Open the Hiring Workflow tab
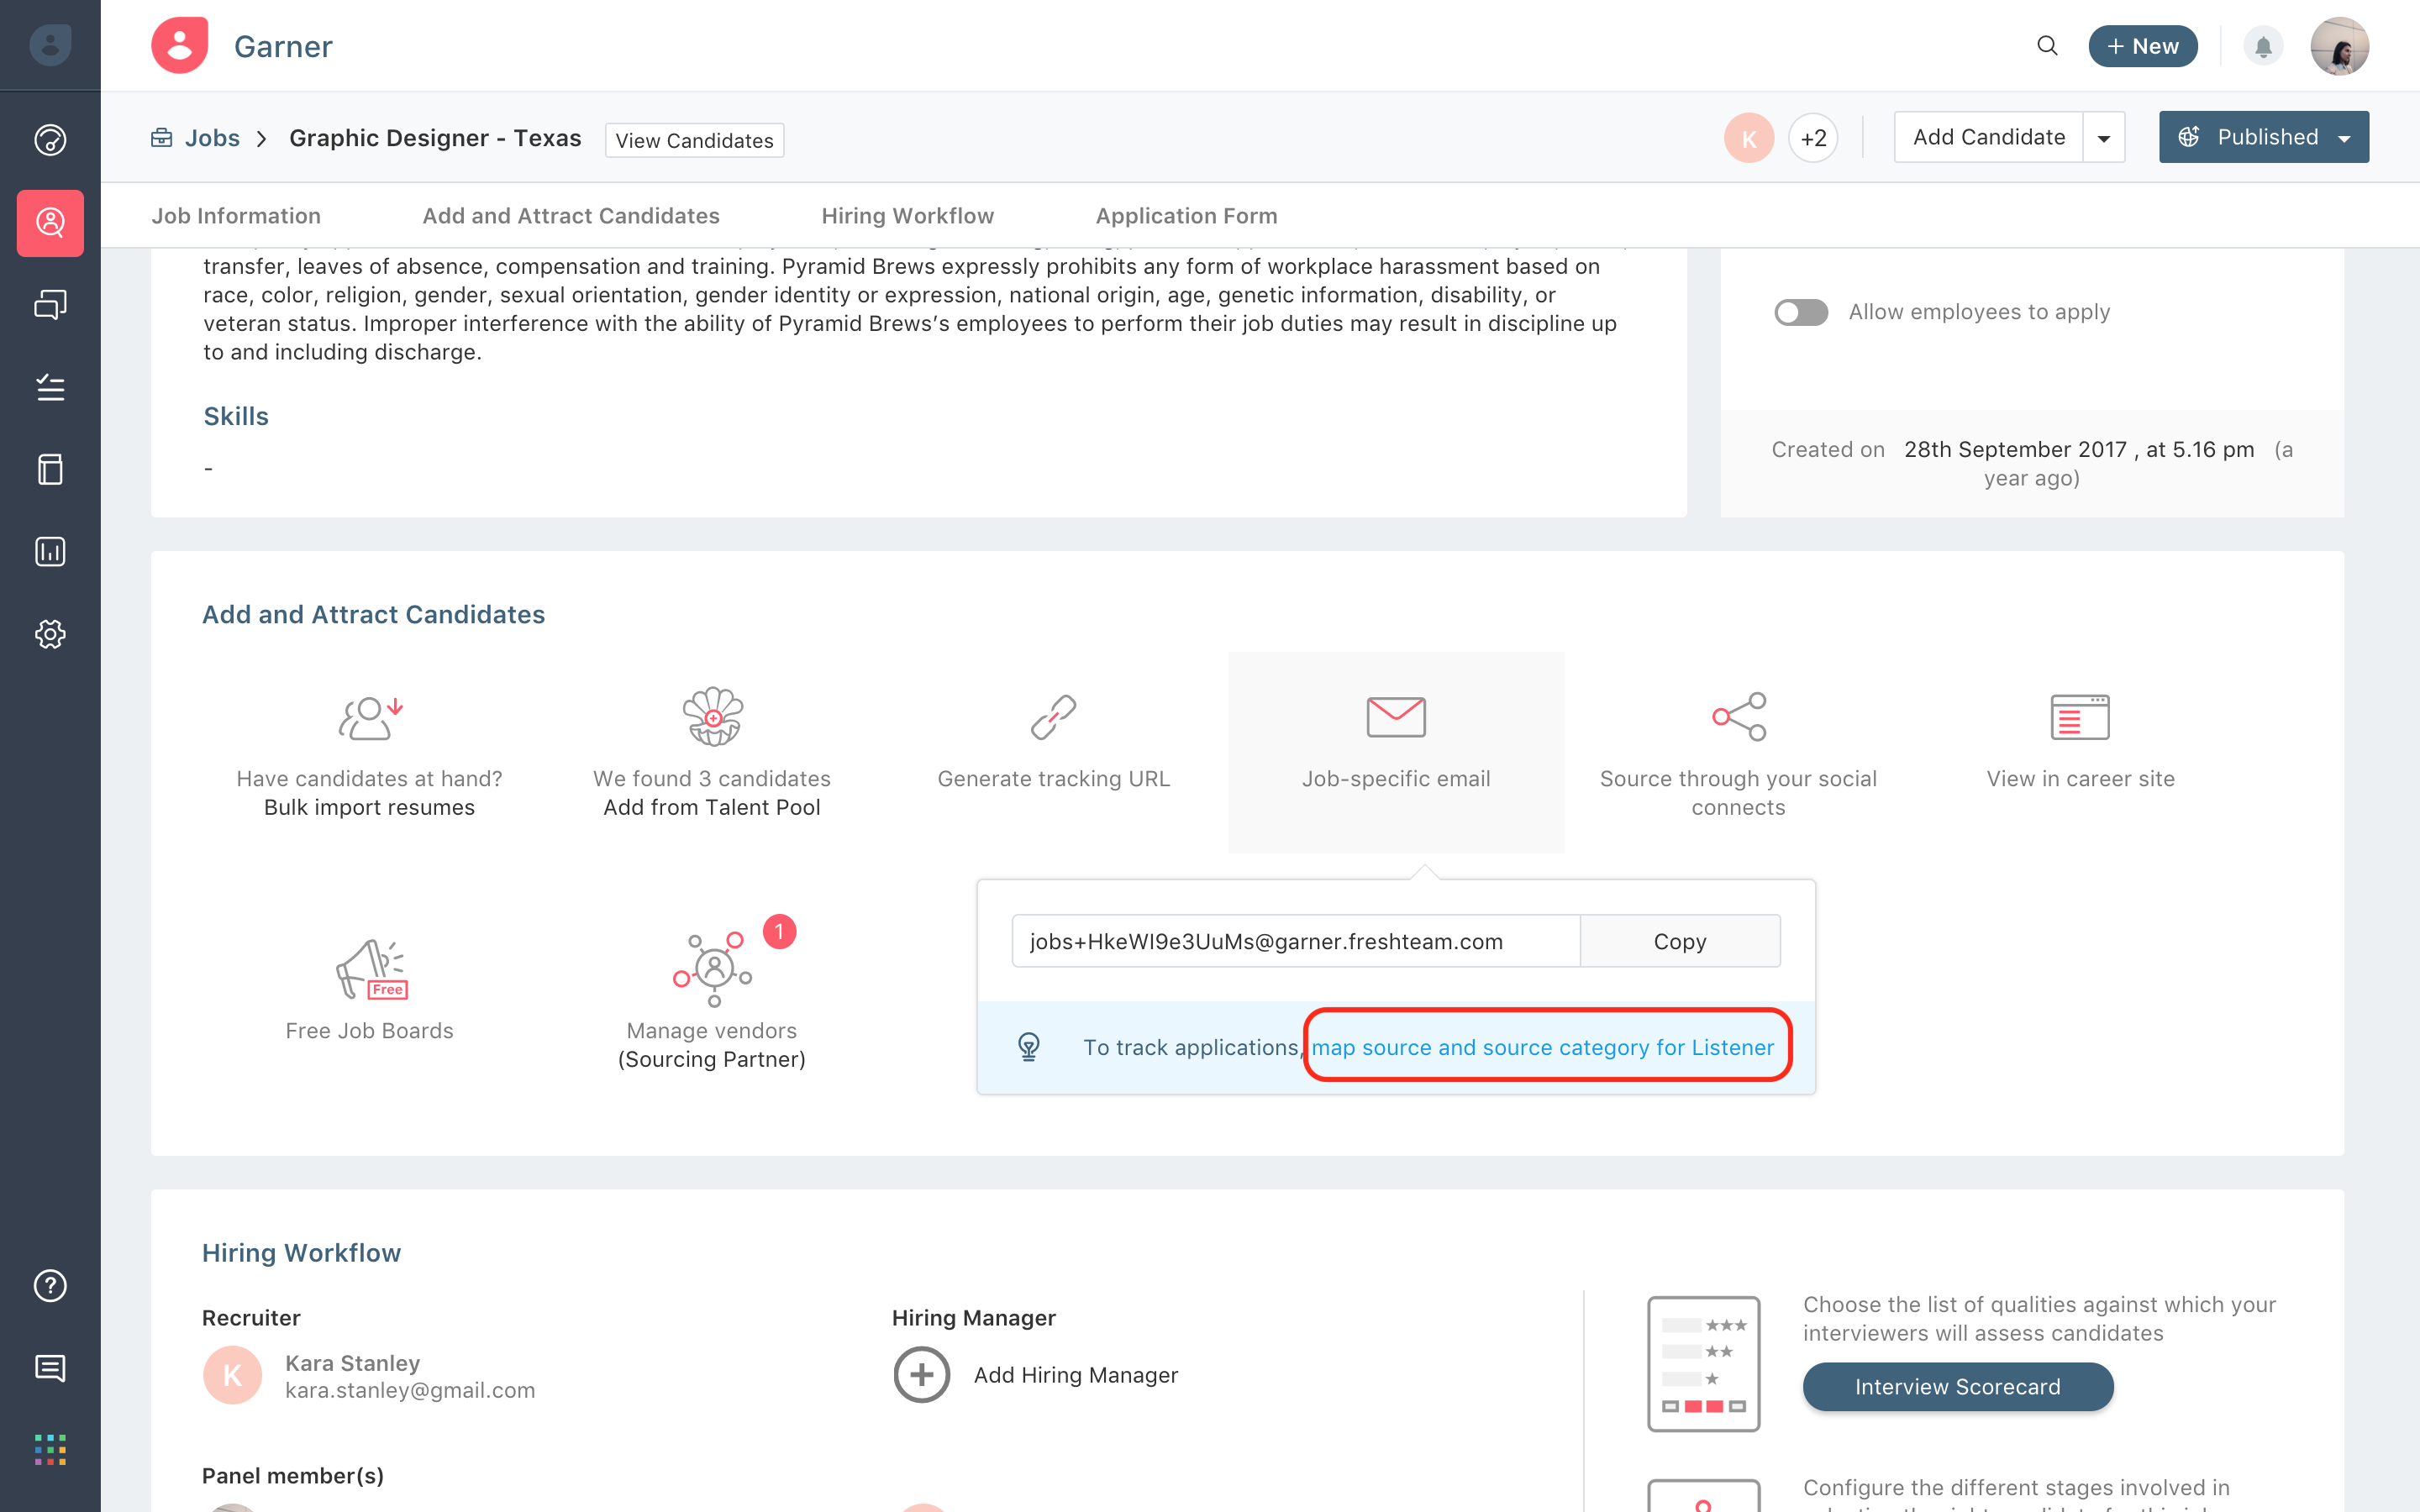 (x=907, y=215)
